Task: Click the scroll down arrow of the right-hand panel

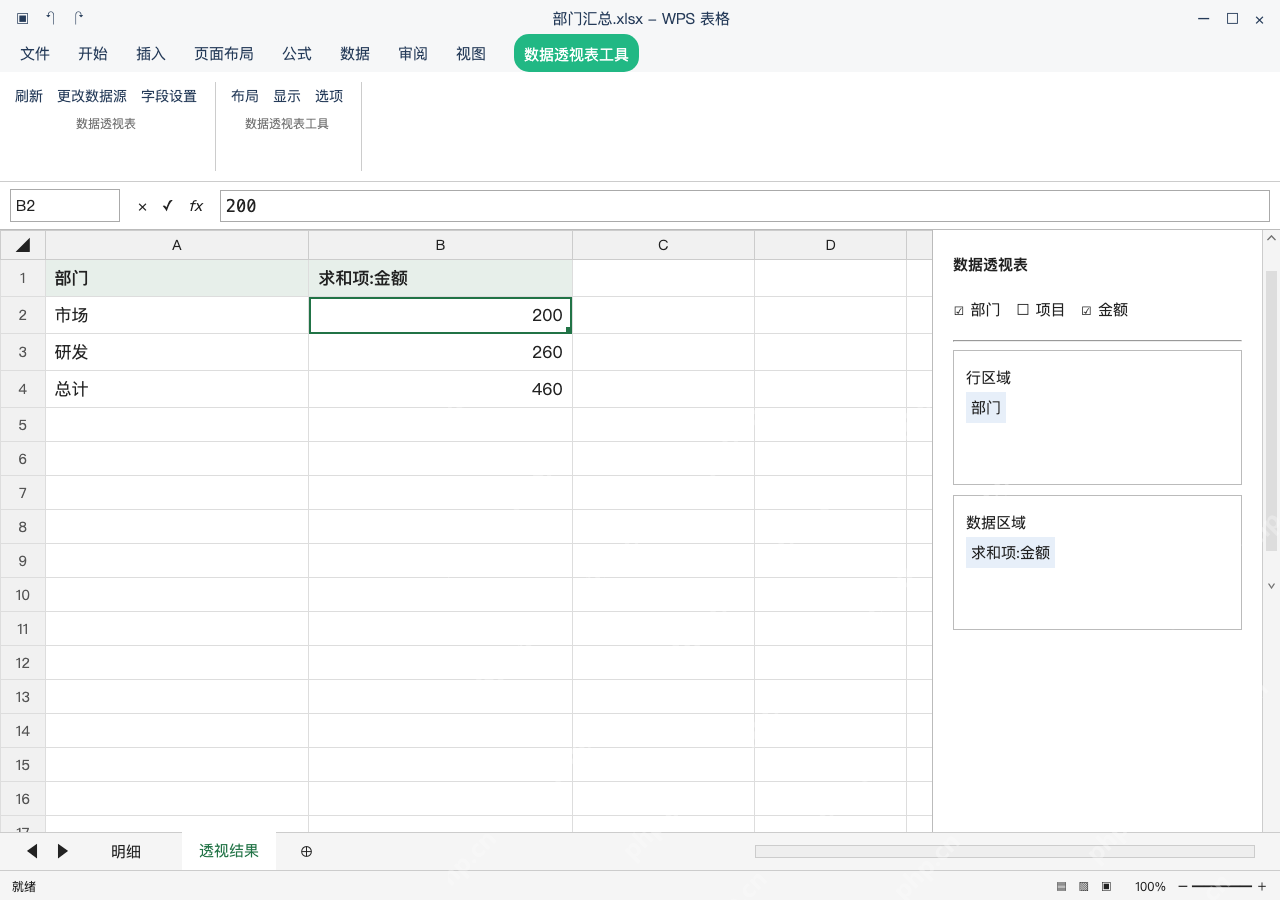Action: pyautogui.click(x=1271, y=586)
